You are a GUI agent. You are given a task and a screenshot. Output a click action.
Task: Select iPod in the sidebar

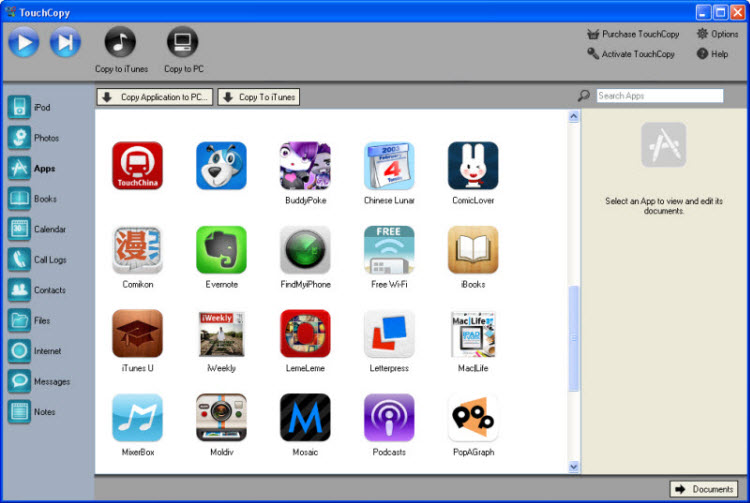(x=30, y=107)
